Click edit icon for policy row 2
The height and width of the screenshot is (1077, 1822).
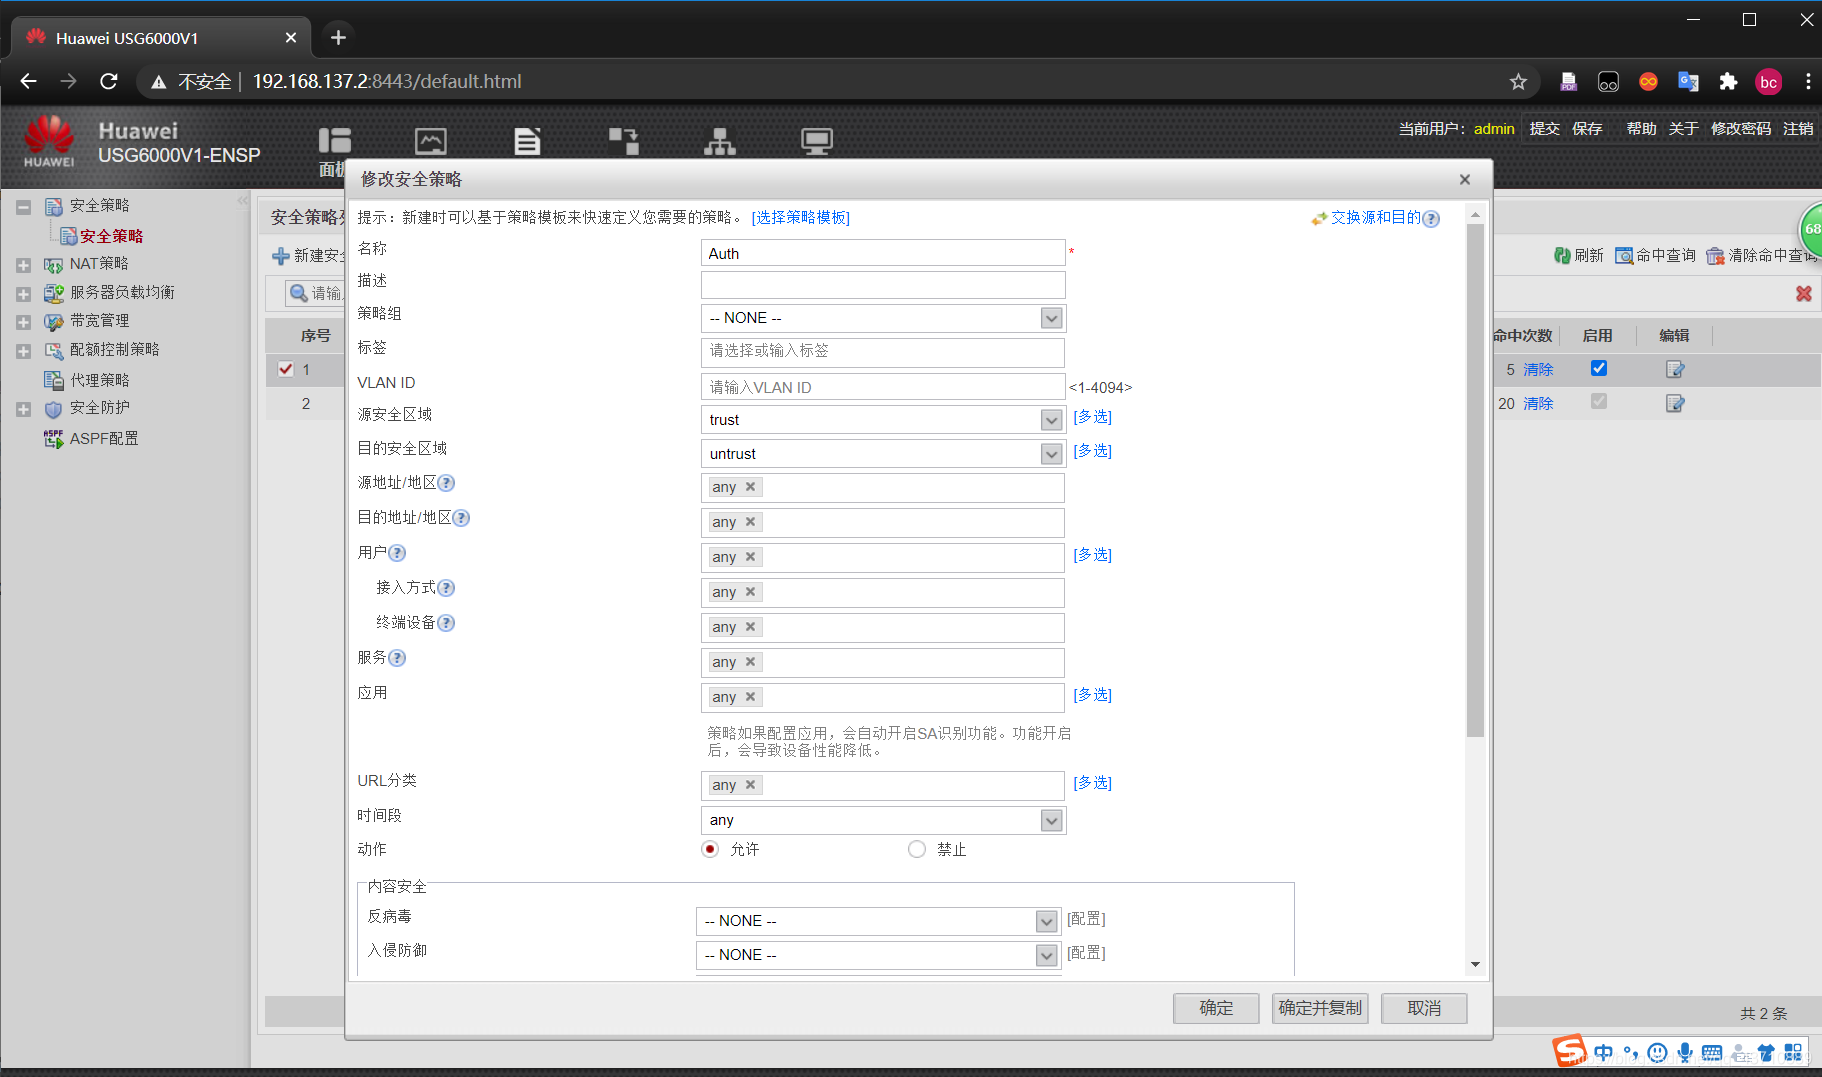pos(1675,403)
